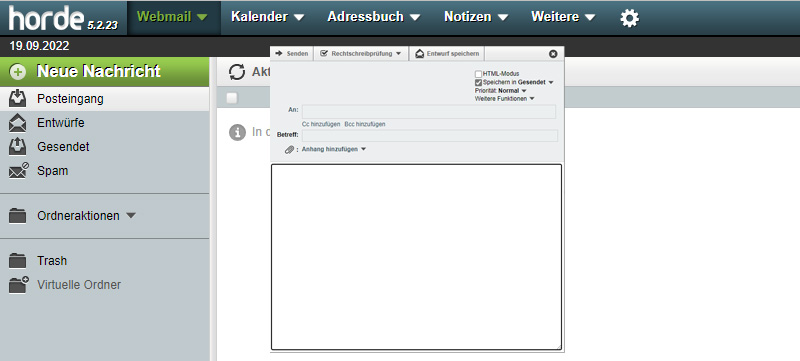Click the green plus icon for new message
The height and width of the screenshot is (361, 800).
pyautogui.click(x=18, y=72)
